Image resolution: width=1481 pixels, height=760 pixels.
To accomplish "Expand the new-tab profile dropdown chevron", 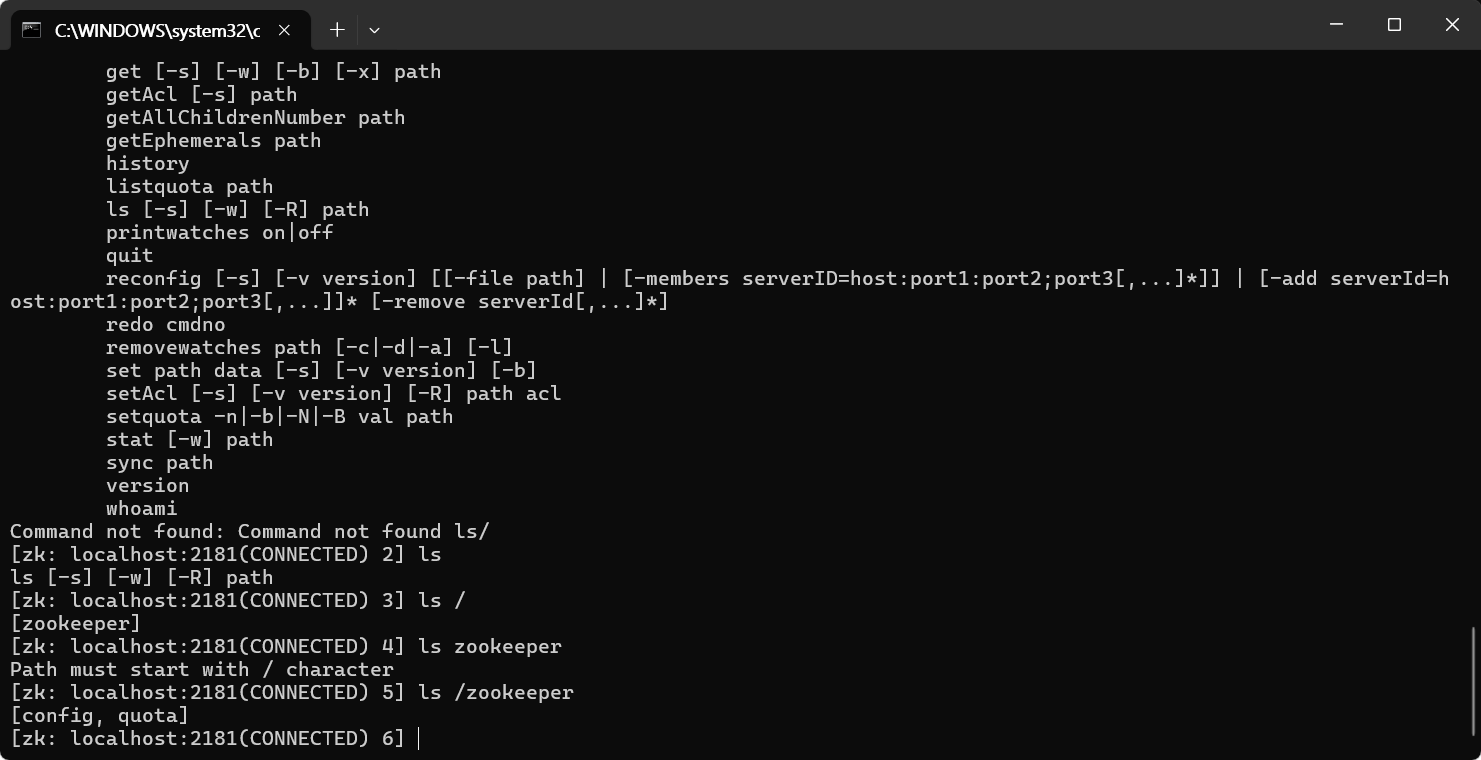I will tap(374, 30).
